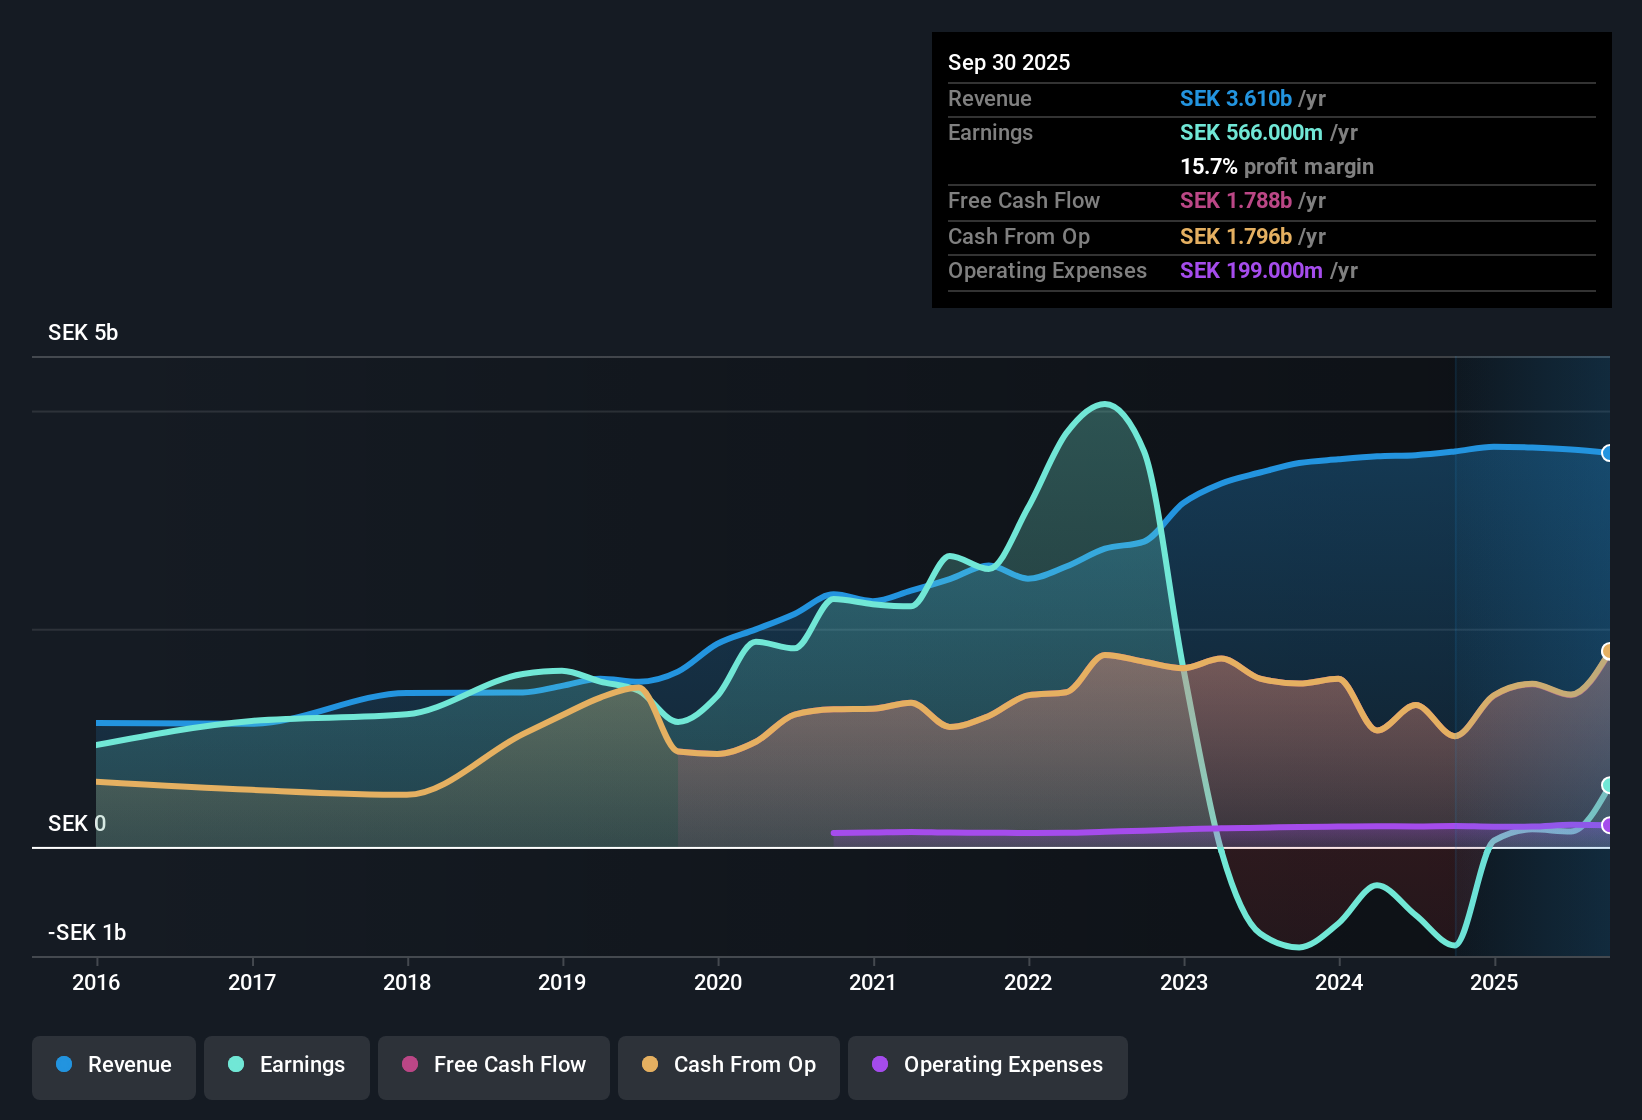This screenshot has height=1120, width=1642.
Task: Click the orange Cash From Op dot
Action: pyautogui.click(x=650, y=1065)
